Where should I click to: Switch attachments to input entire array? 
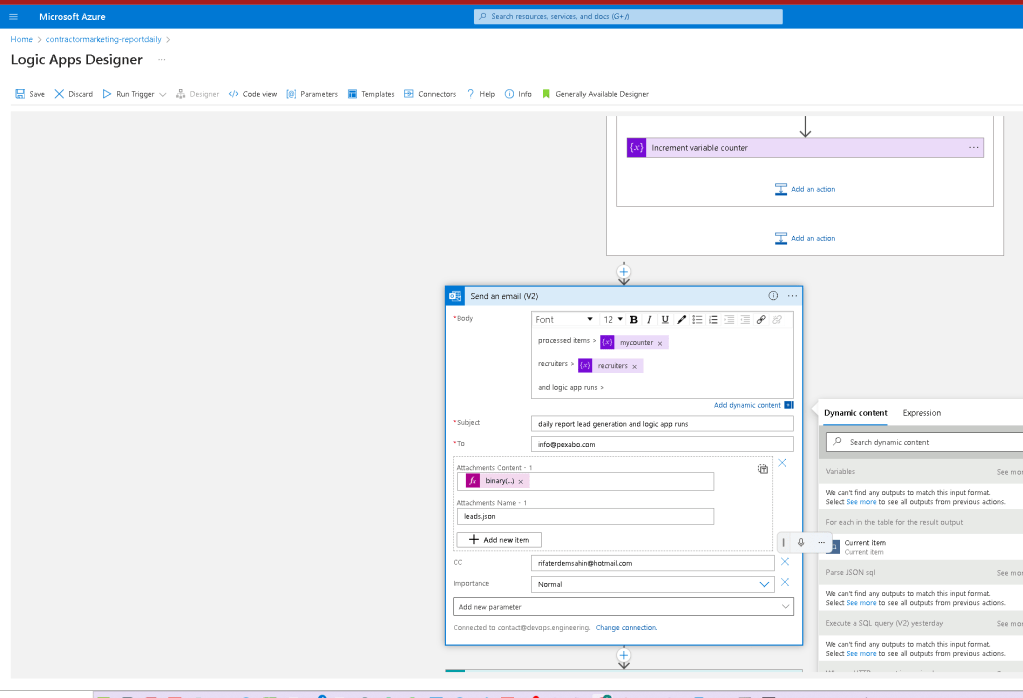pyautogui.click(x=763, y=468)
